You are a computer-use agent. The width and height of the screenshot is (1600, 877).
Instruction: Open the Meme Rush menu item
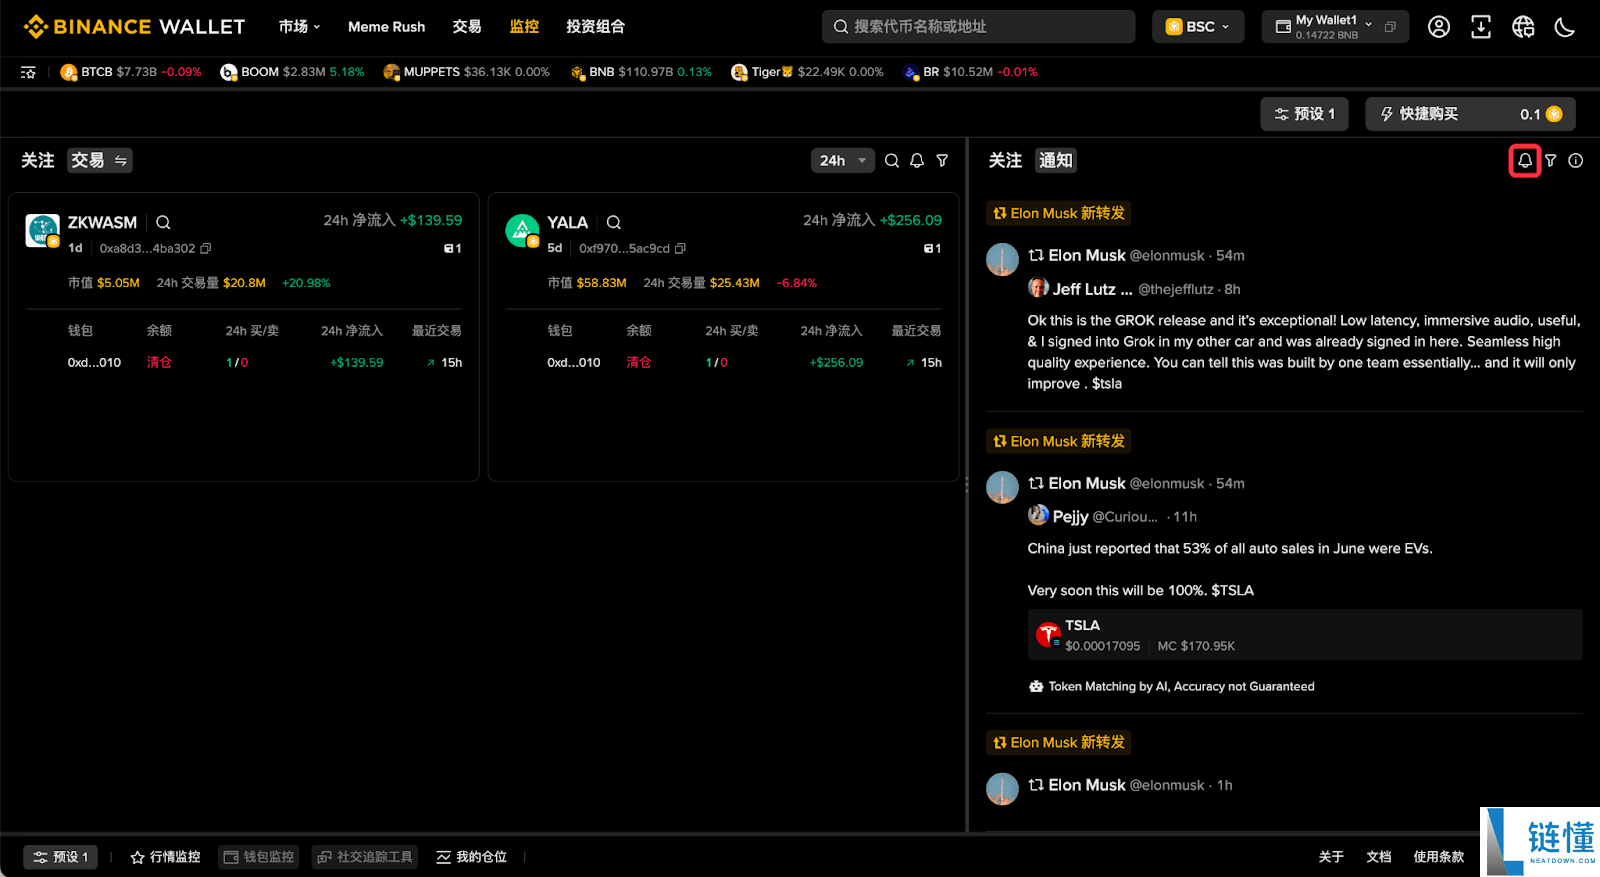pyautogui.click(x=386, y=27)
